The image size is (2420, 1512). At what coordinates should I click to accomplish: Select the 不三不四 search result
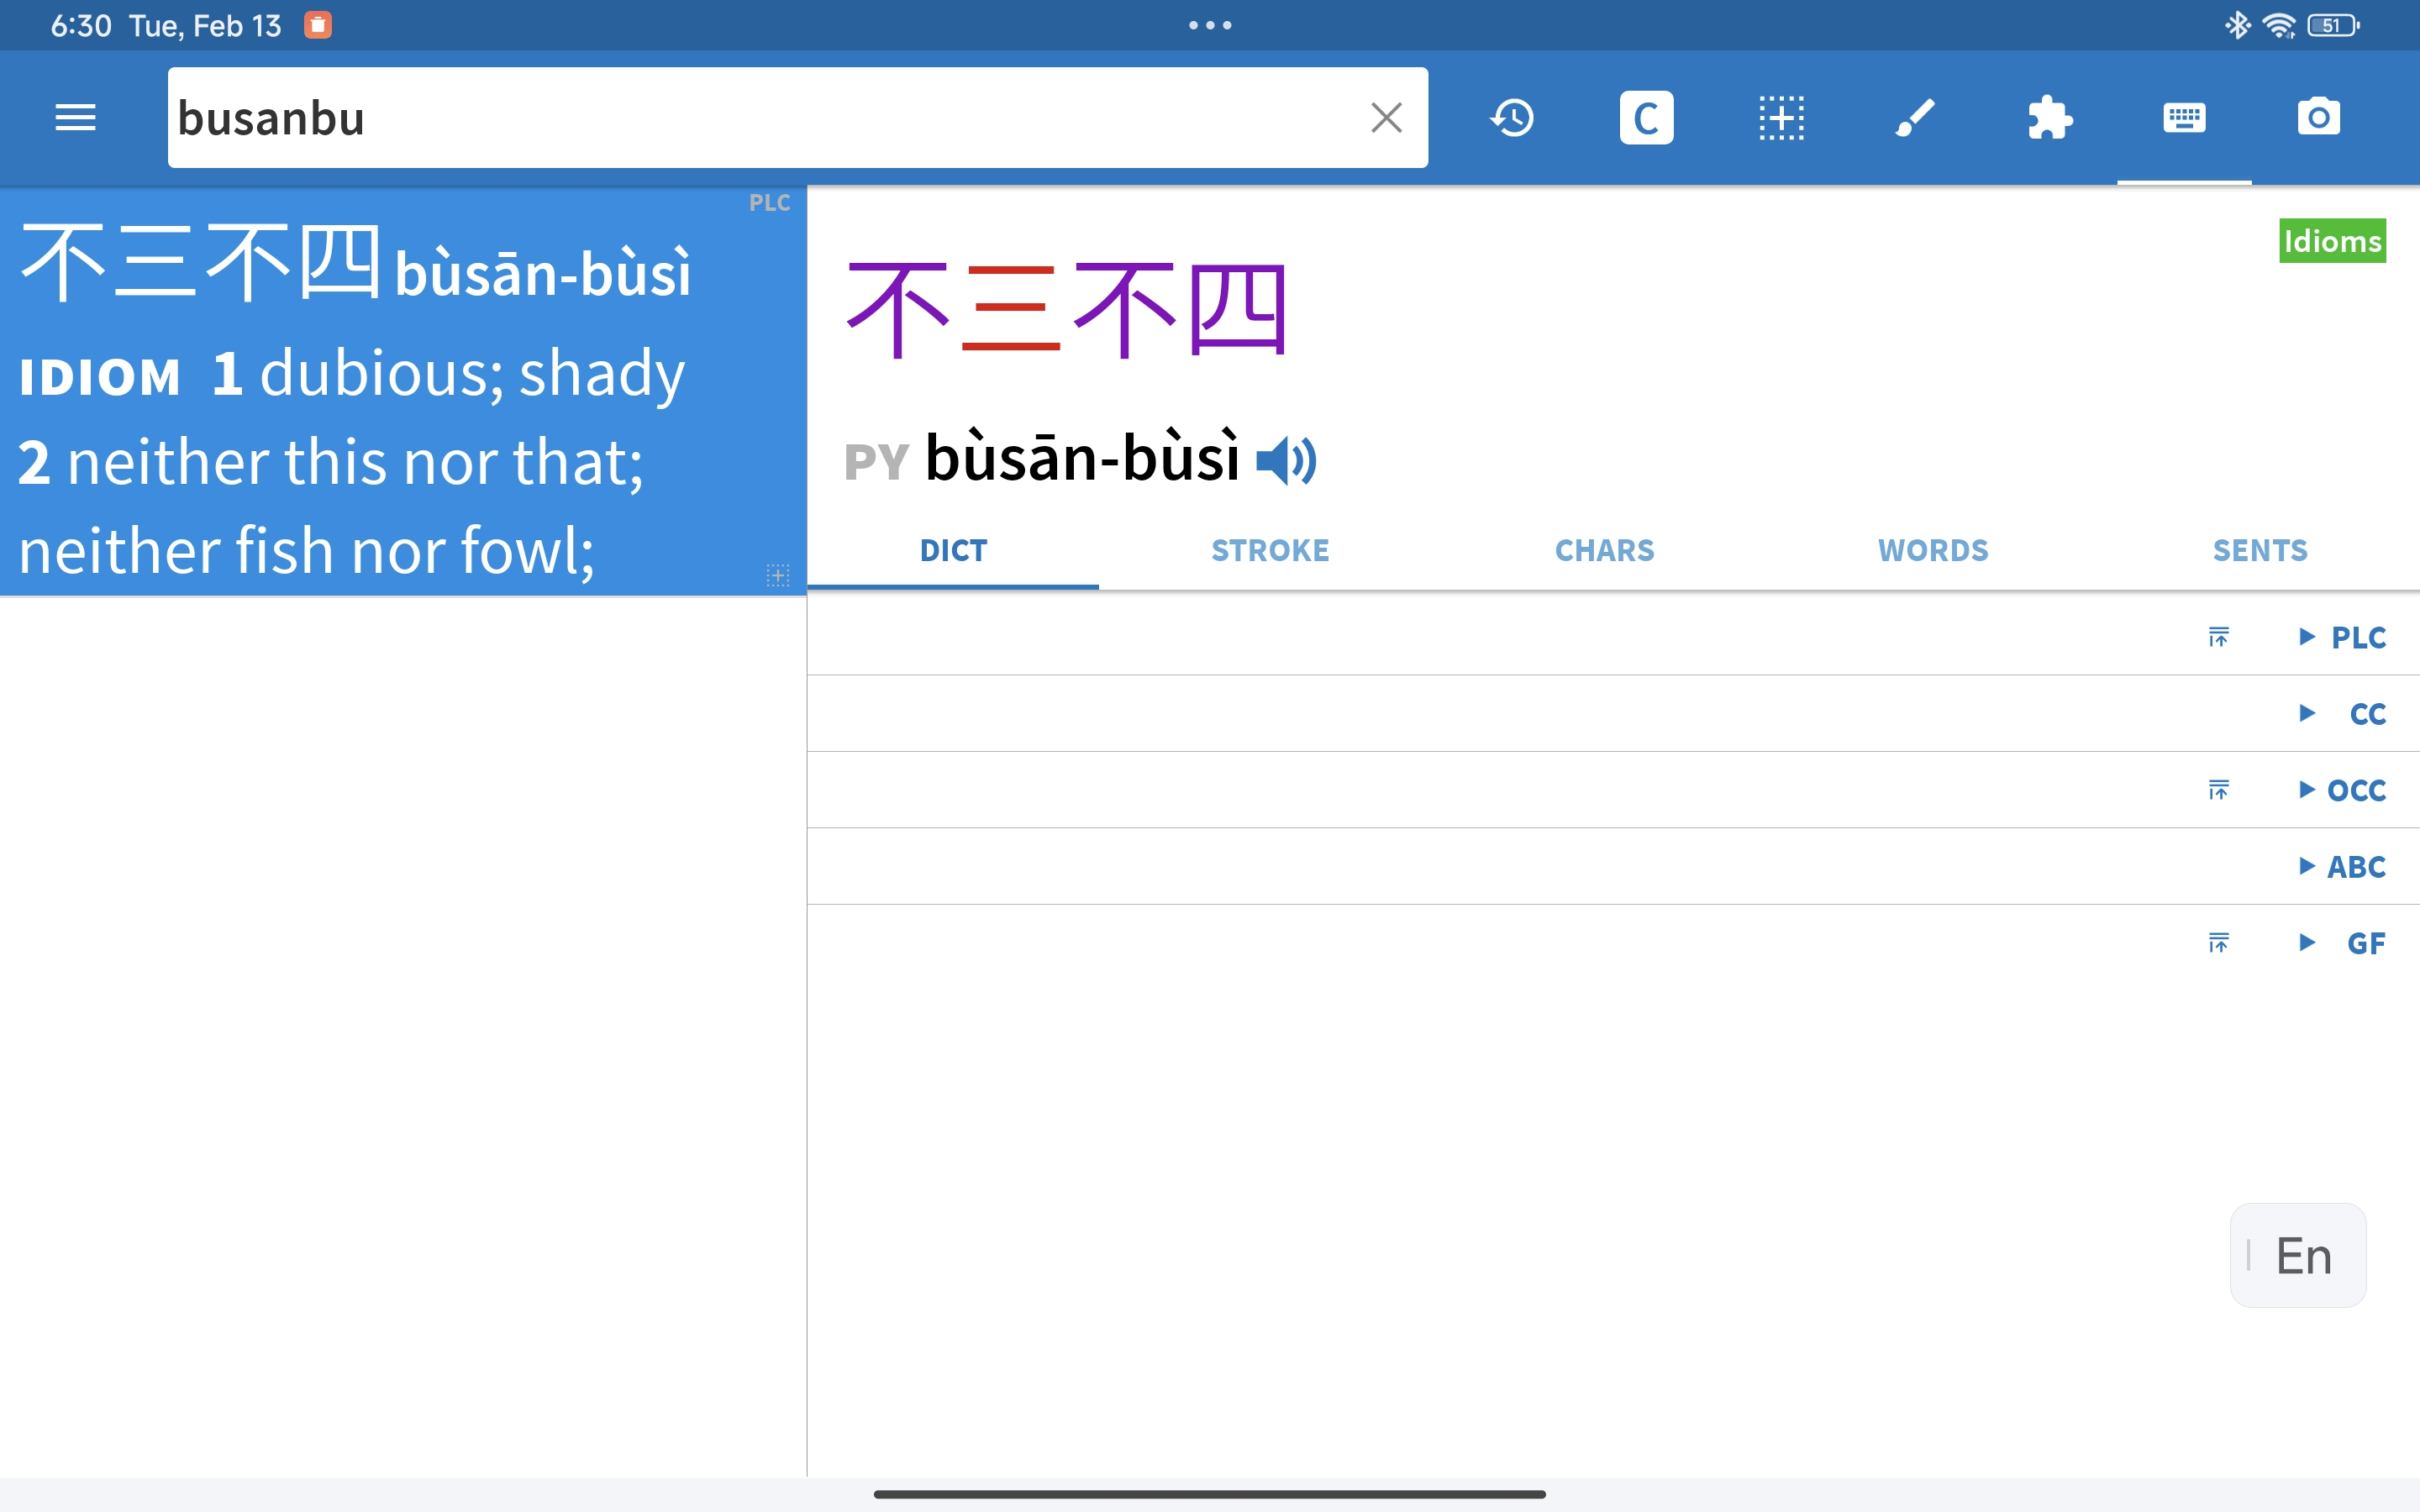click(403, 391)
